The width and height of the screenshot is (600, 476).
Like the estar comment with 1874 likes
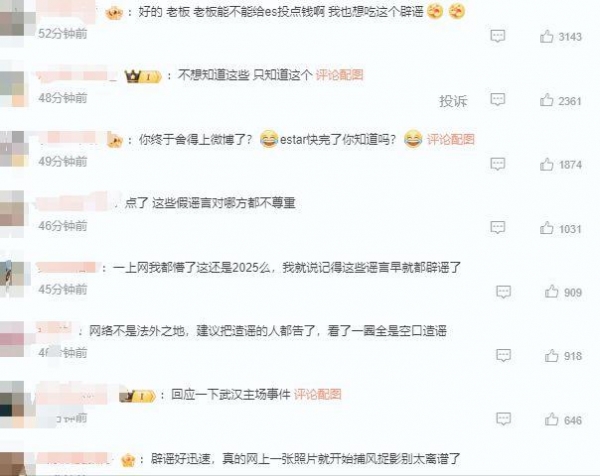click(x=546, y=165)
